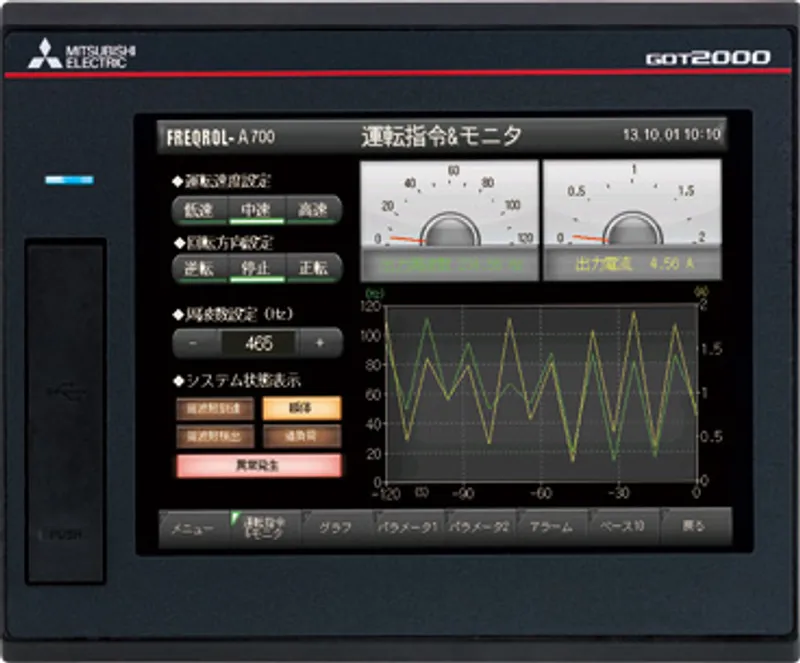Tap the -90 label on graph time axis
The height and width of the screenshot is (663, 800).
coord(463,494)
